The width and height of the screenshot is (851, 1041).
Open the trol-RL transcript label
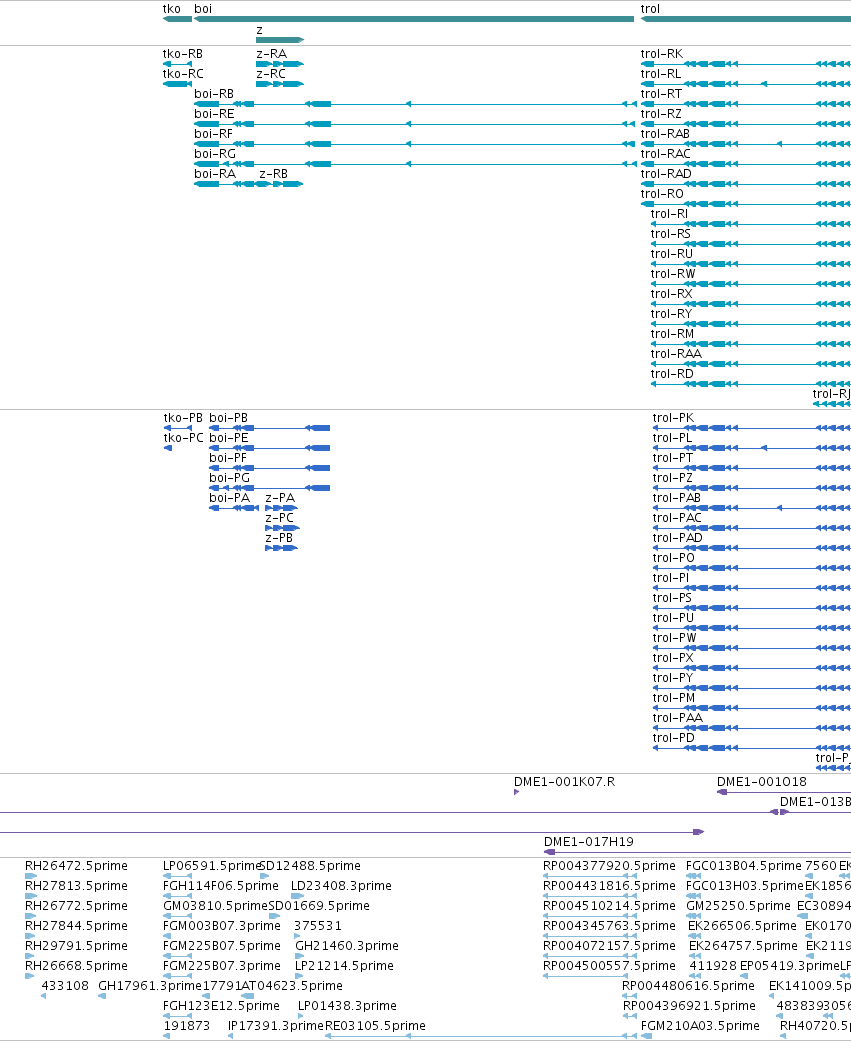(660, 74)
